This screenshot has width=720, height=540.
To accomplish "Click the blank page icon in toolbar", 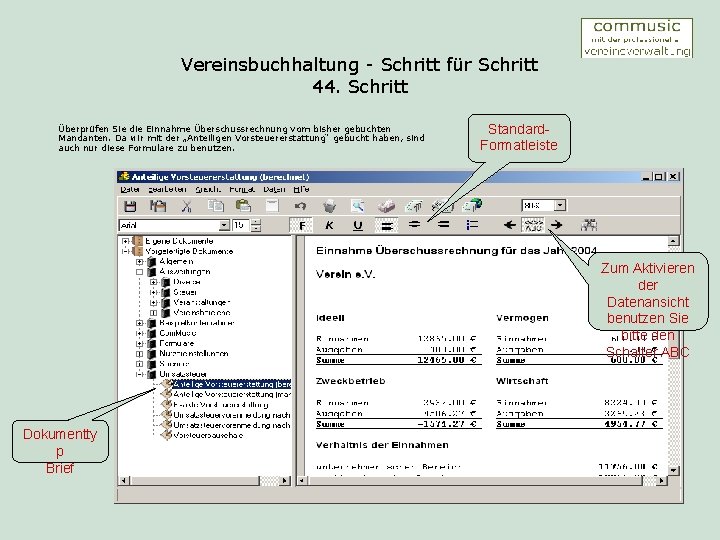I will pos(272,206).
